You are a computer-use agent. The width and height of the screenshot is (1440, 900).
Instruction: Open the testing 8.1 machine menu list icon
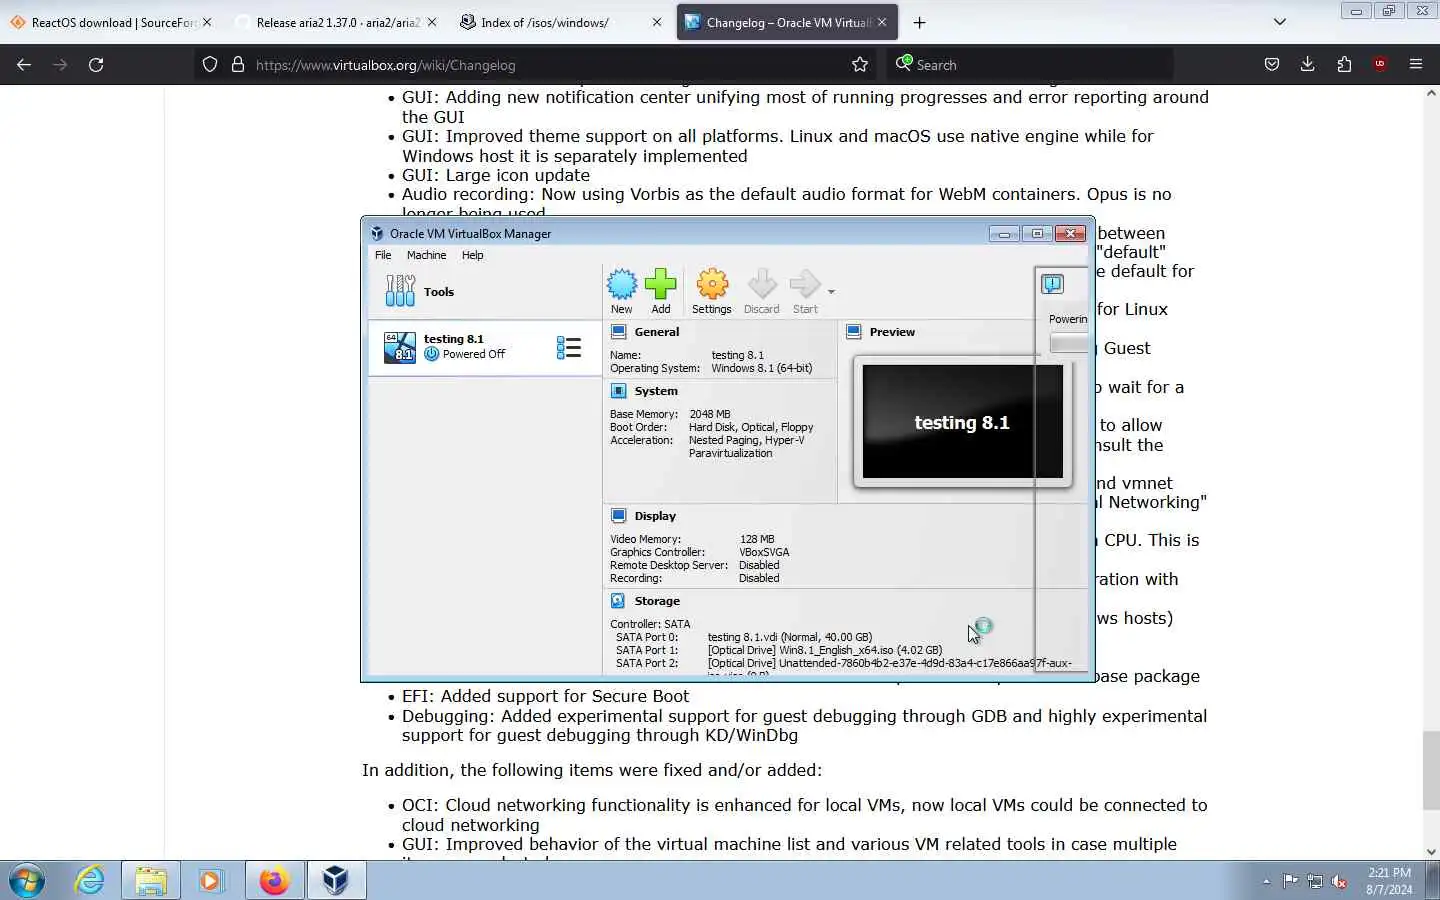[x=569, y=347]
